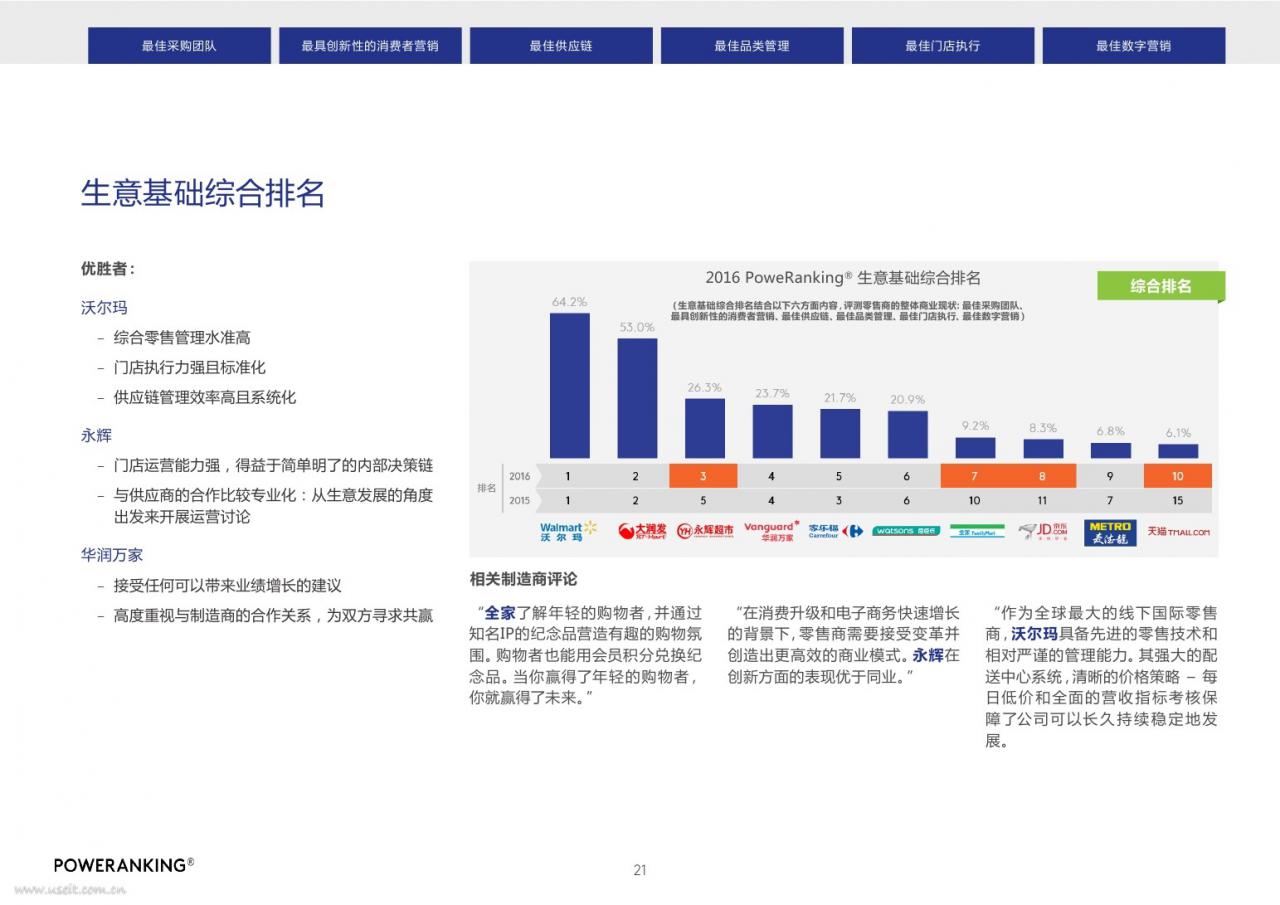This screenshot has width=1280, height=905.
Task: Click the METRO 麦德龙 logo
Action: [1110, 532]
